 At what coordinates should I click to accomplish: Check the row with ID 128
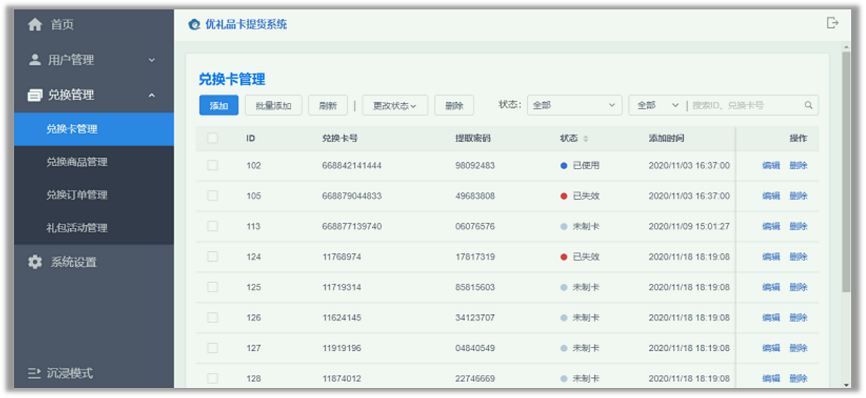[x=213, y=379]
